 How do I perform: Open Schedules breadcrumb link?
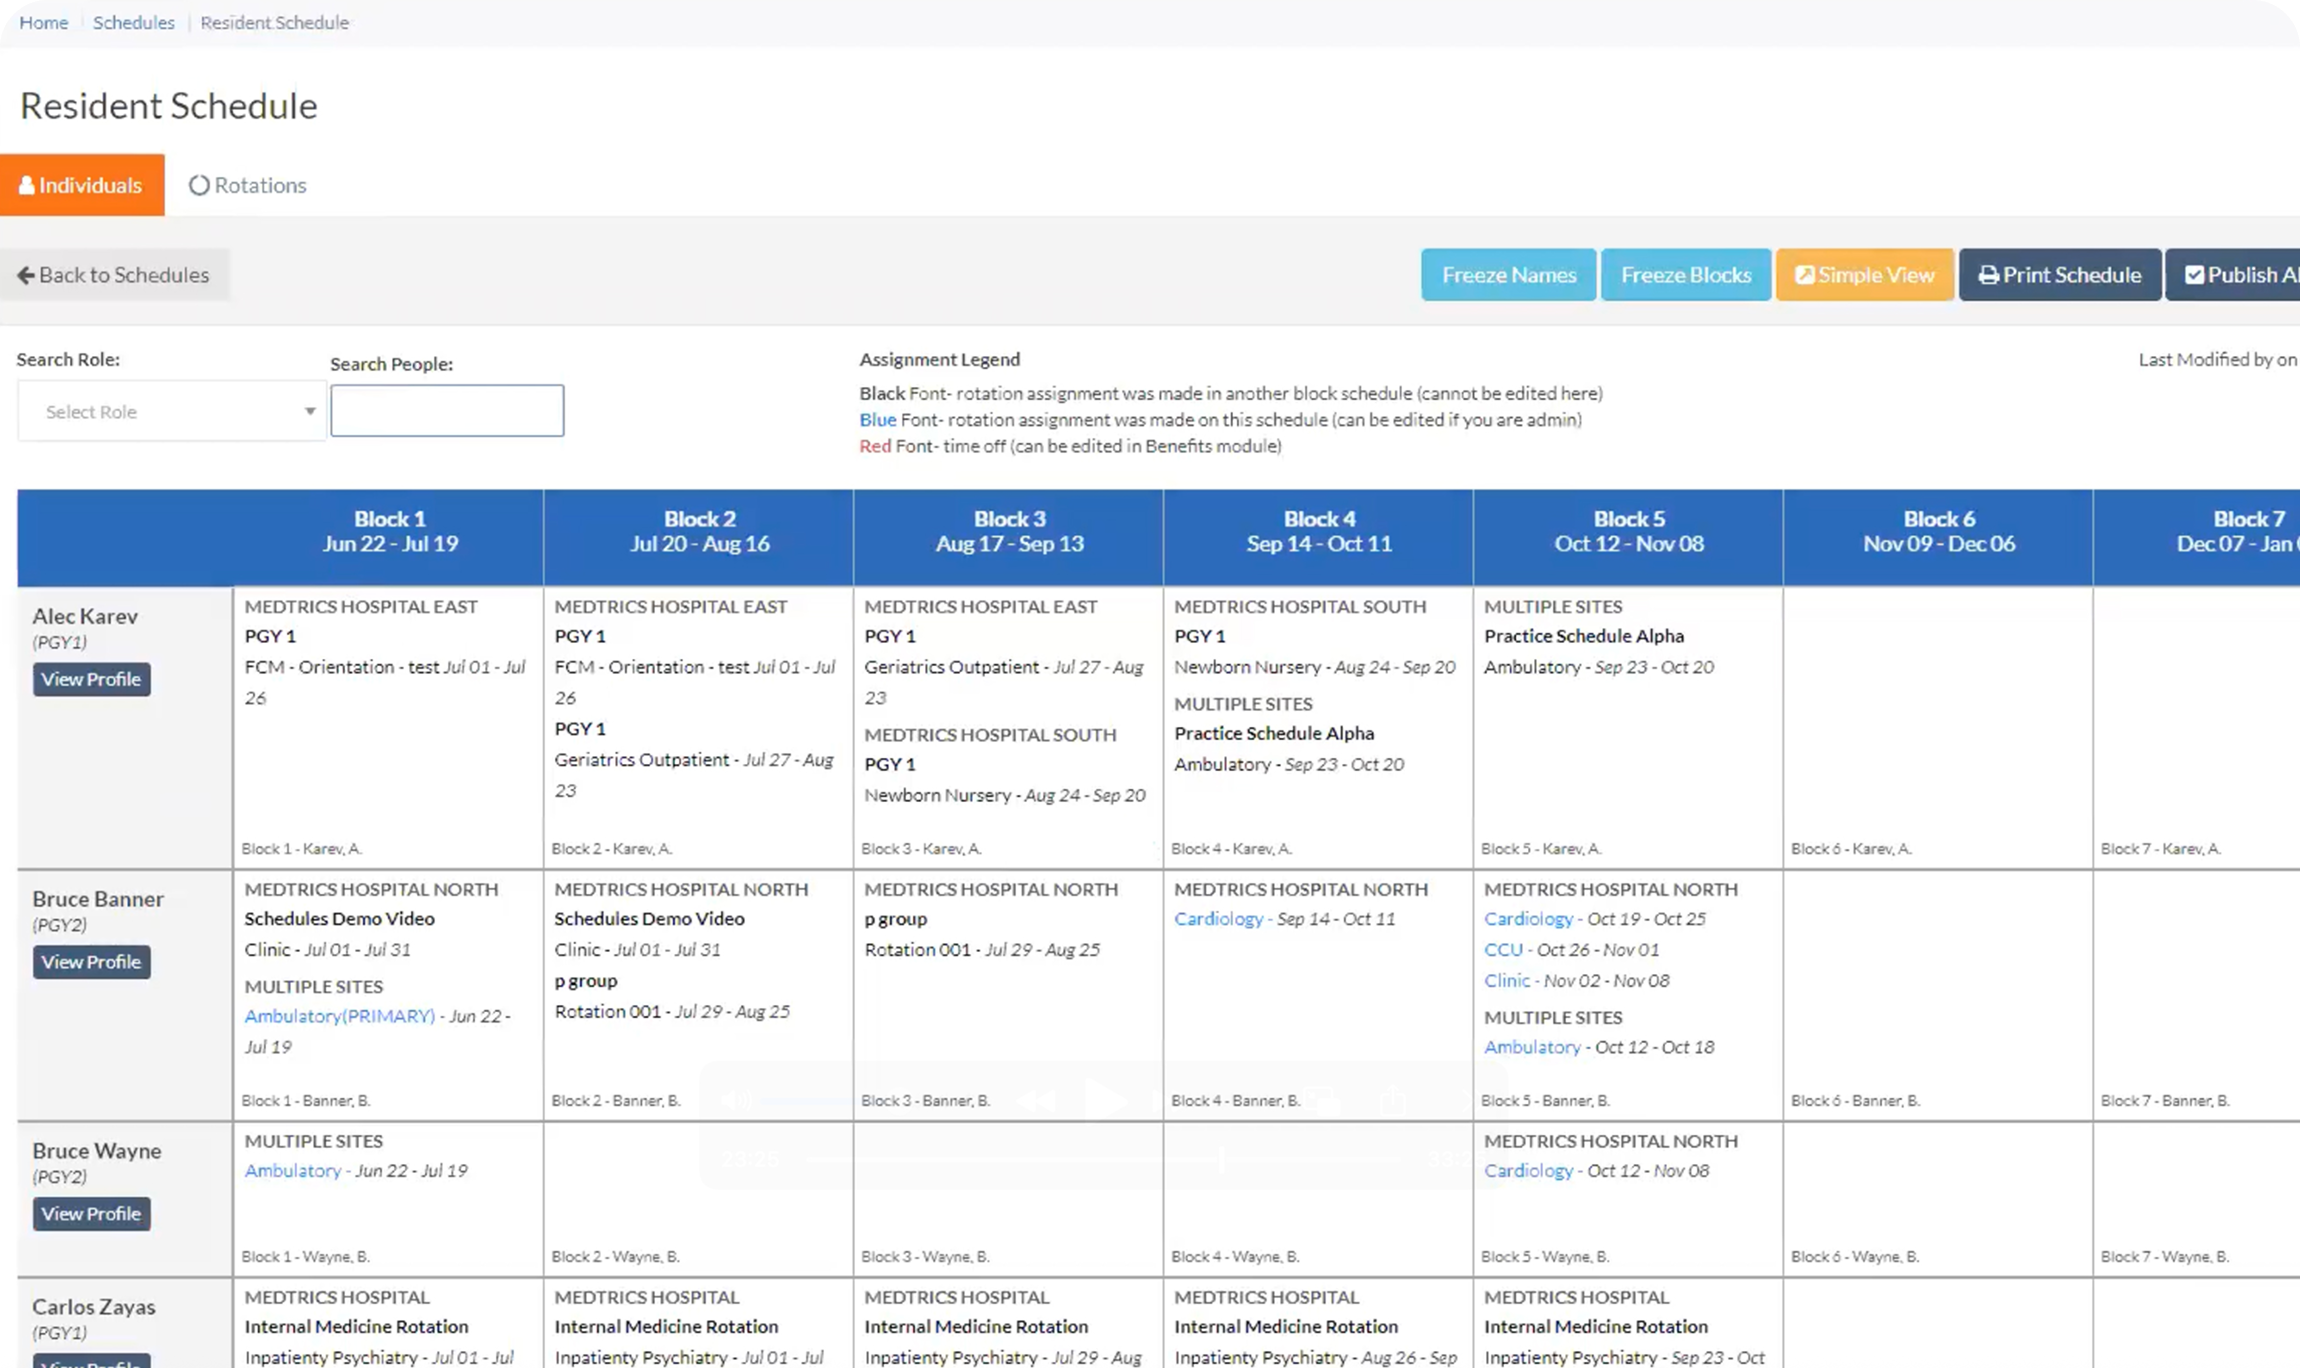[133, 22]
